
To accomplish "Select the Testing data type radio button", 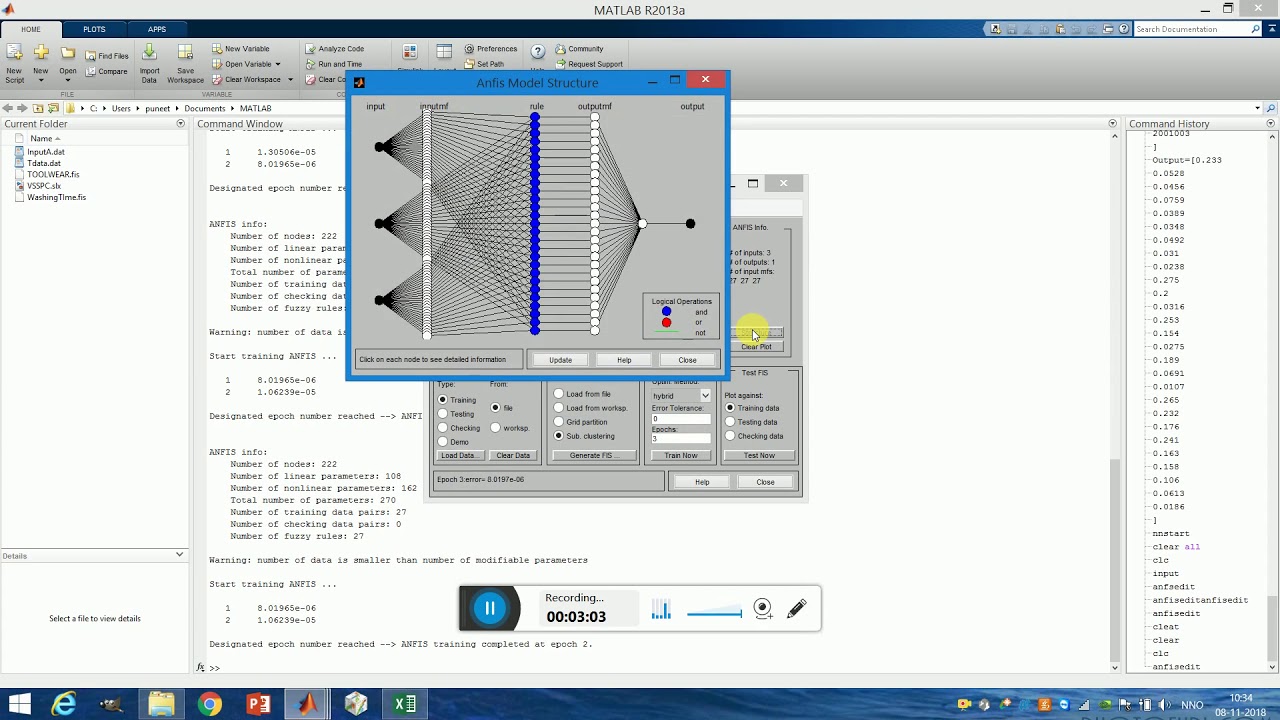I will point(442,414).
